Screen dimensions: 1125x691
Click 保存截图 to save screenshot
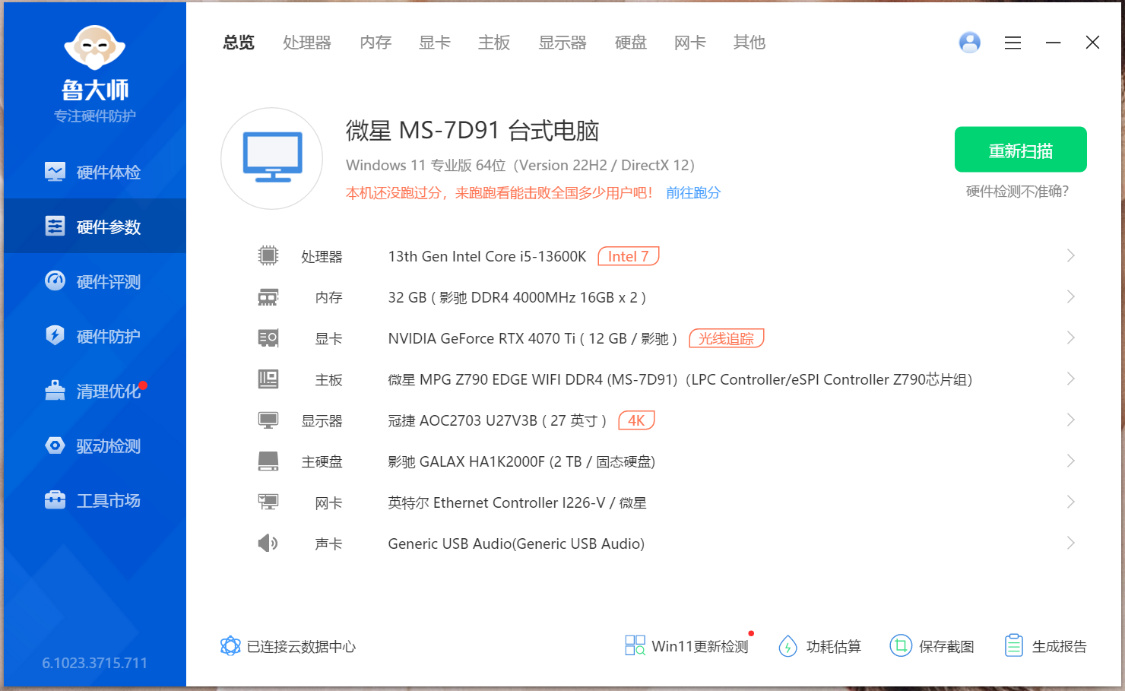tap(932, 647)
